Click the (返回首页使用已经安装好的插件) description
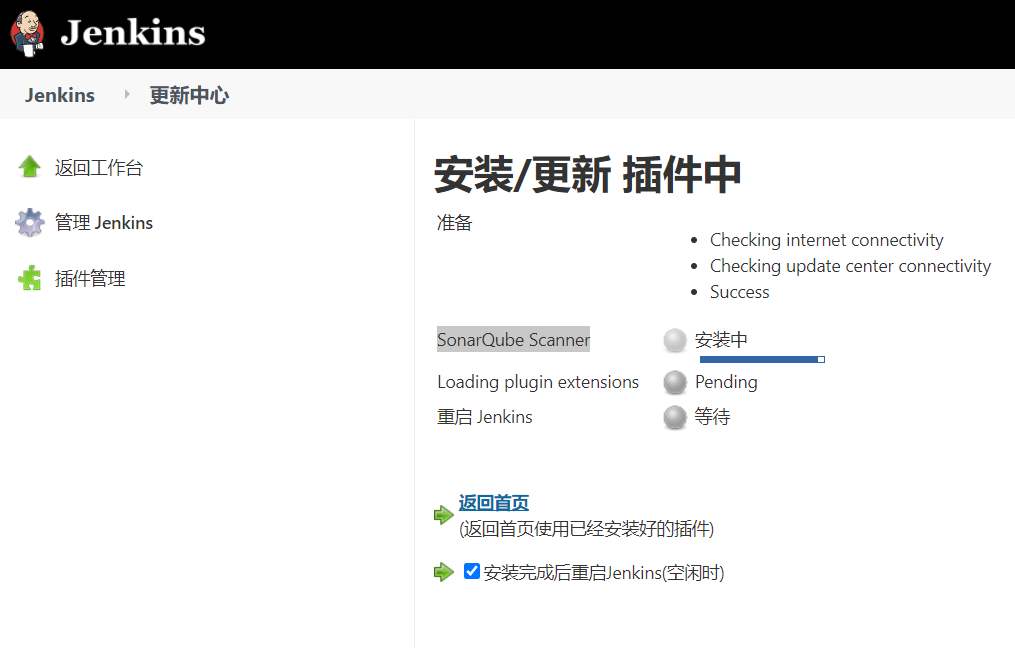The image size is (1015, 648). [586, 529]
